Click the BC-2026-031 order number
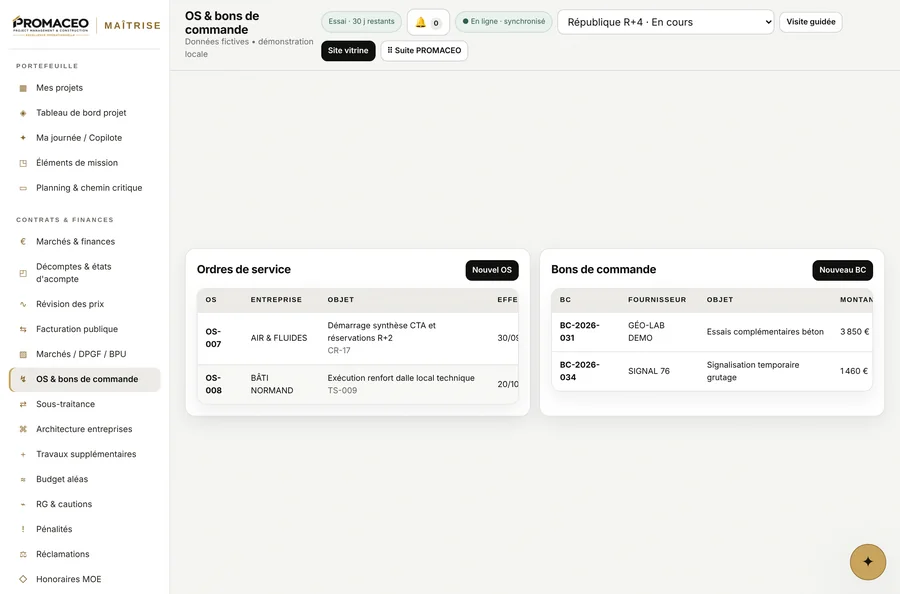Screen dimensions: 900x594 pos(580,332)
